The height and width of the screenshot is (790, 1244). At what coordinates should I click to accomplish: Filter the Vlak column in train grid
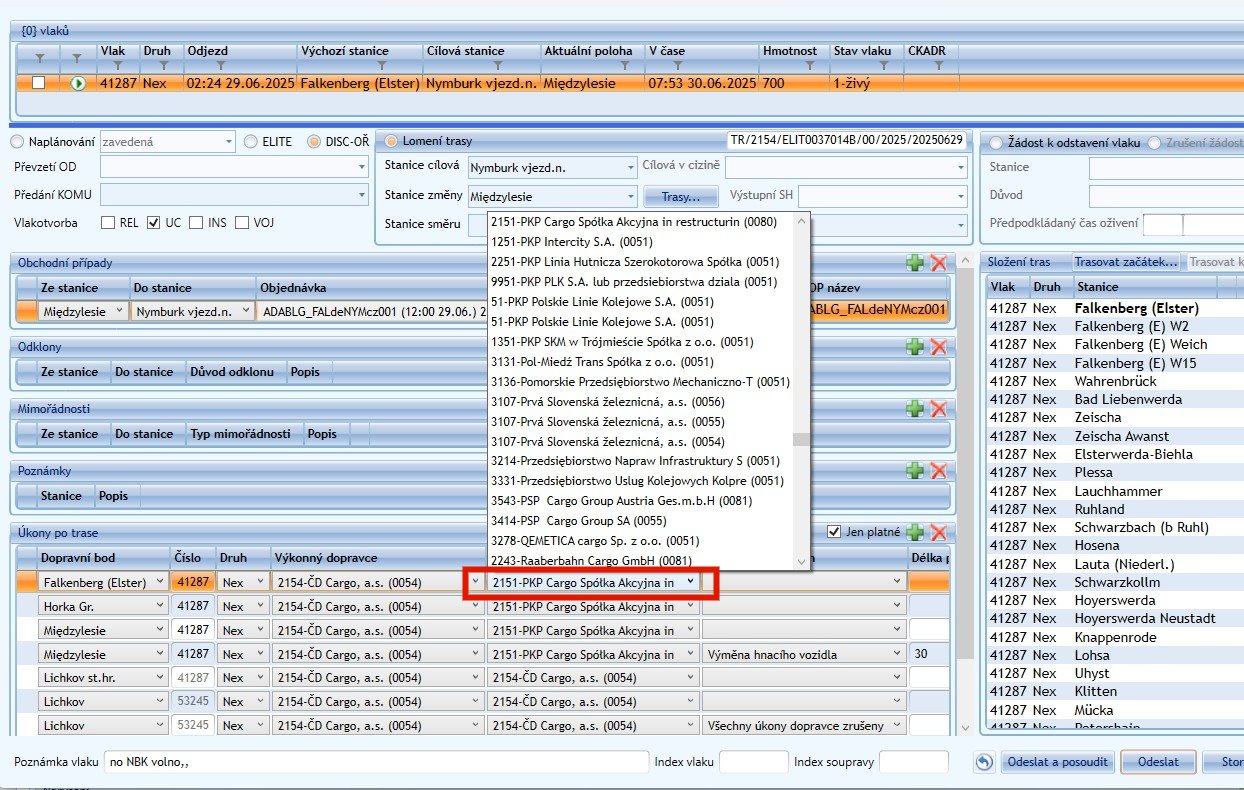(x=117, y=66)
